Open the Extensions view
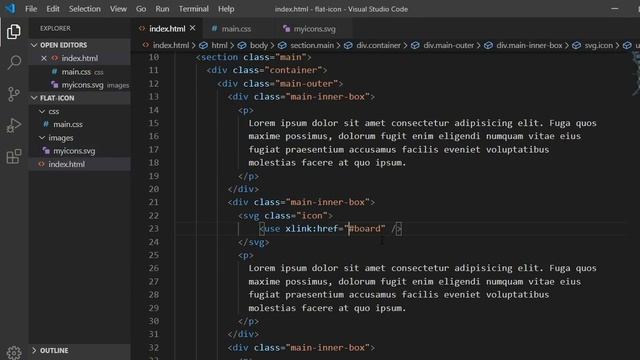 (x=13, y=156)
